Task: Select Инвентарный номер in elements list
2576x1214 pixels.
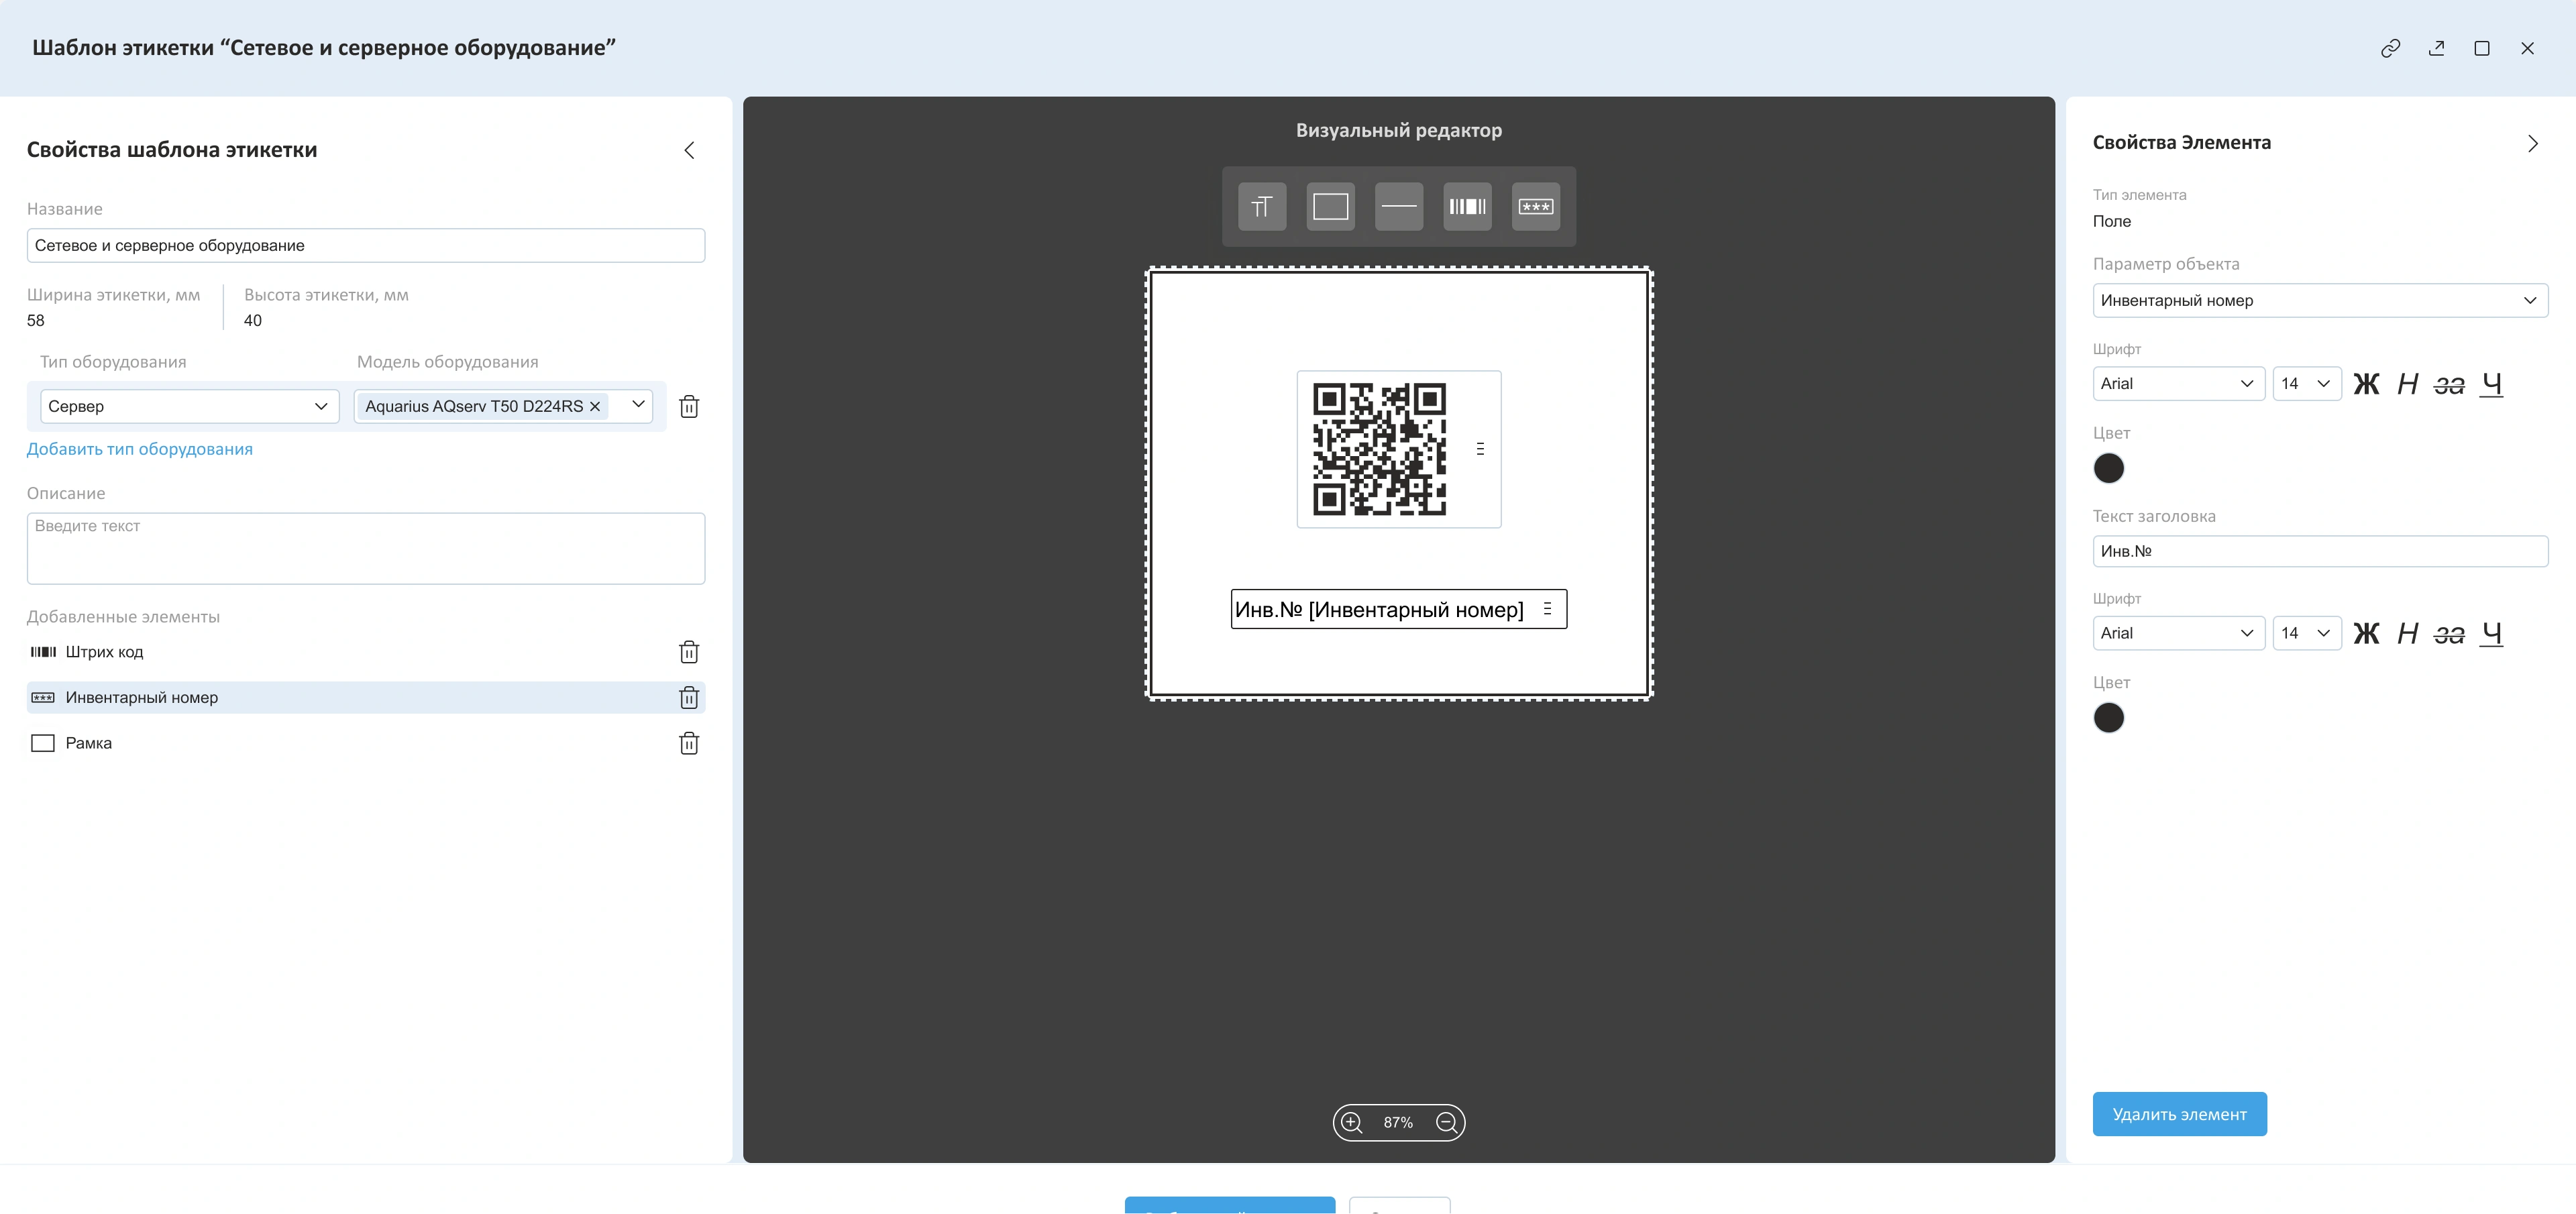Action: (x=142, y=697)
